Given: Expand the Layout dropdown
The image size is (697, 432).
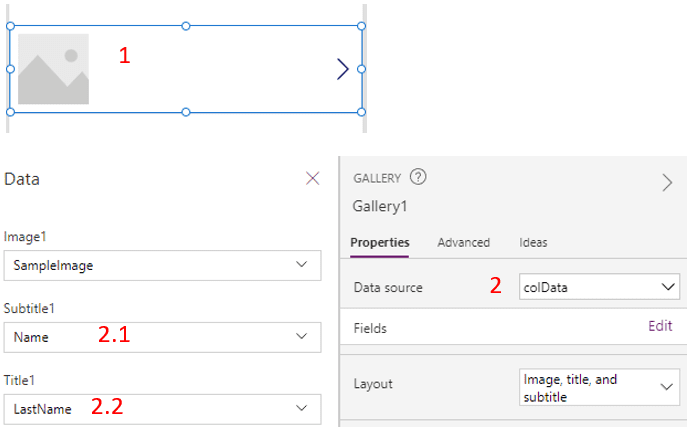Looking at the screenshot, I should click(599, 386).
